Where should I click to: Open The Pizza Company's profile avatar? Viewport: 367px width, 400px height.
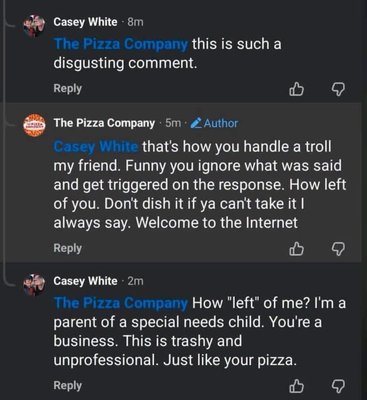(x=34, y=125)
